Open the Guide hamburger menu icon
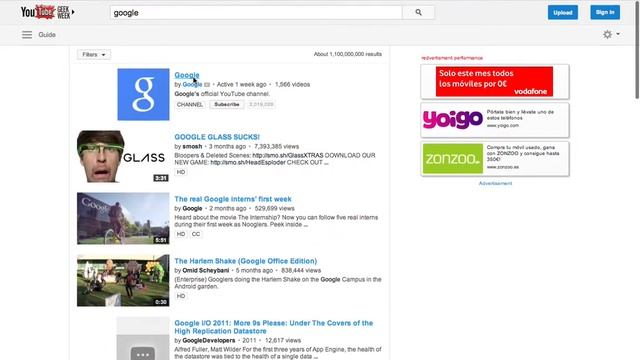 point(27,35)
